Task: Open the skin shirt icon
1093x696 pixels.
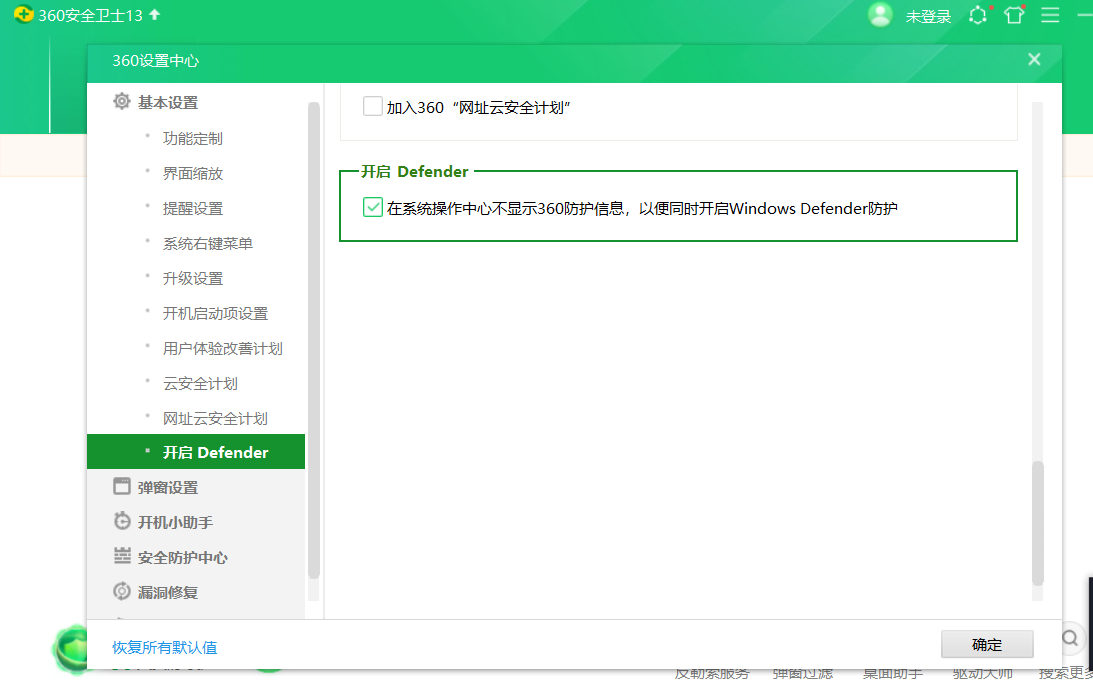Action: tap(1014, 15)
